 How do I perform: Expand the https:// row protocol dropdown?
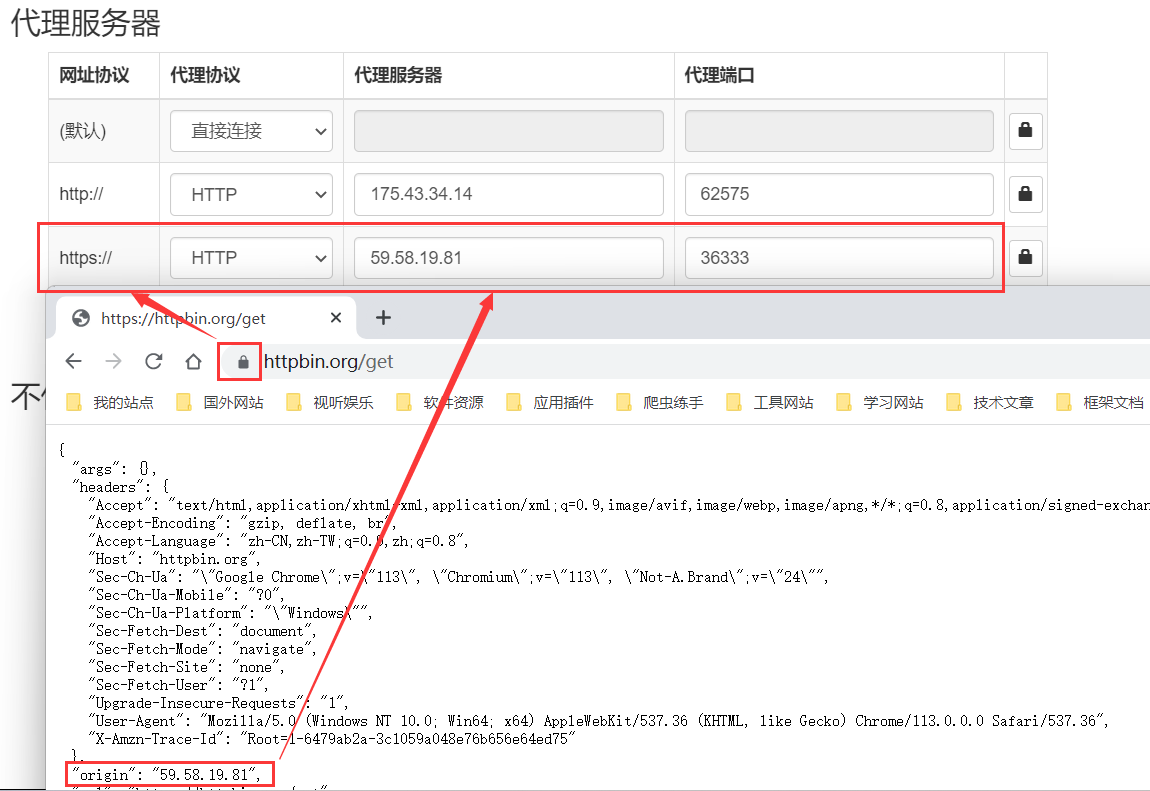point(250,257)
